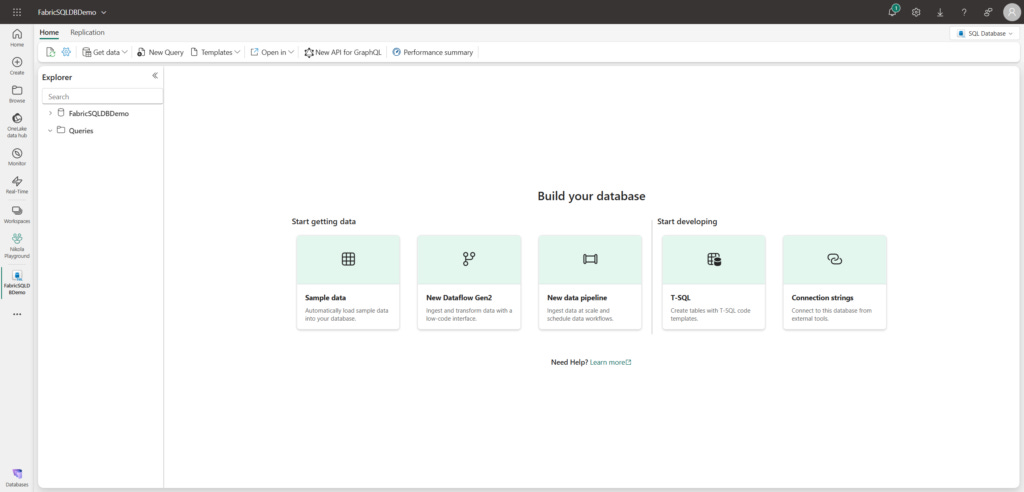
Task: Expand FabricSQLDBDemo node in Explorer
Action: click(50, 113)
